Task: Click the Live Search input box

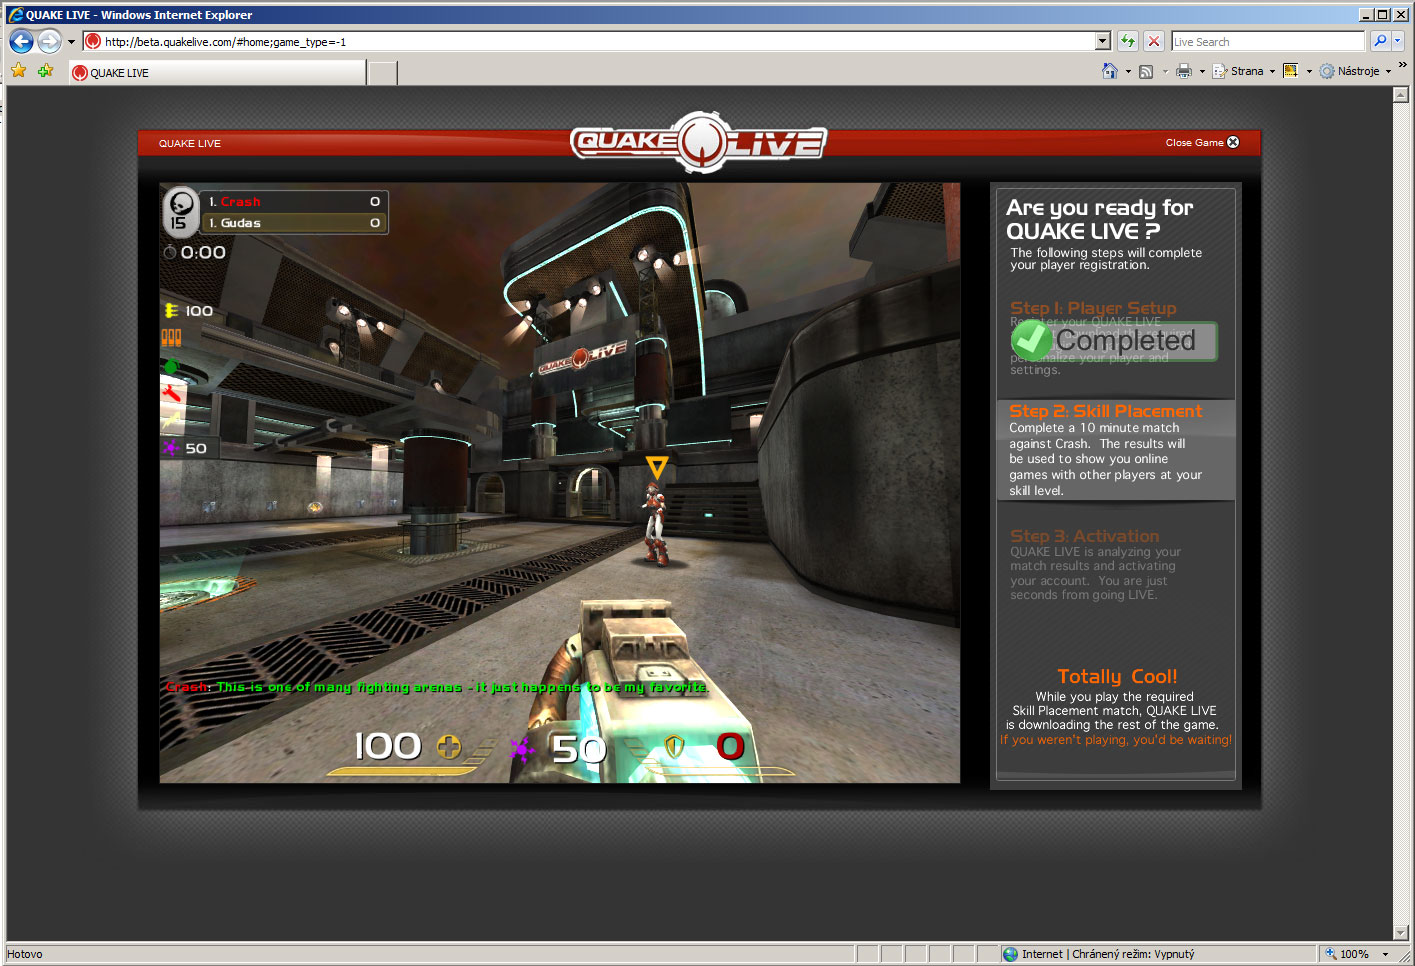Action: [x=1267, y=41]
